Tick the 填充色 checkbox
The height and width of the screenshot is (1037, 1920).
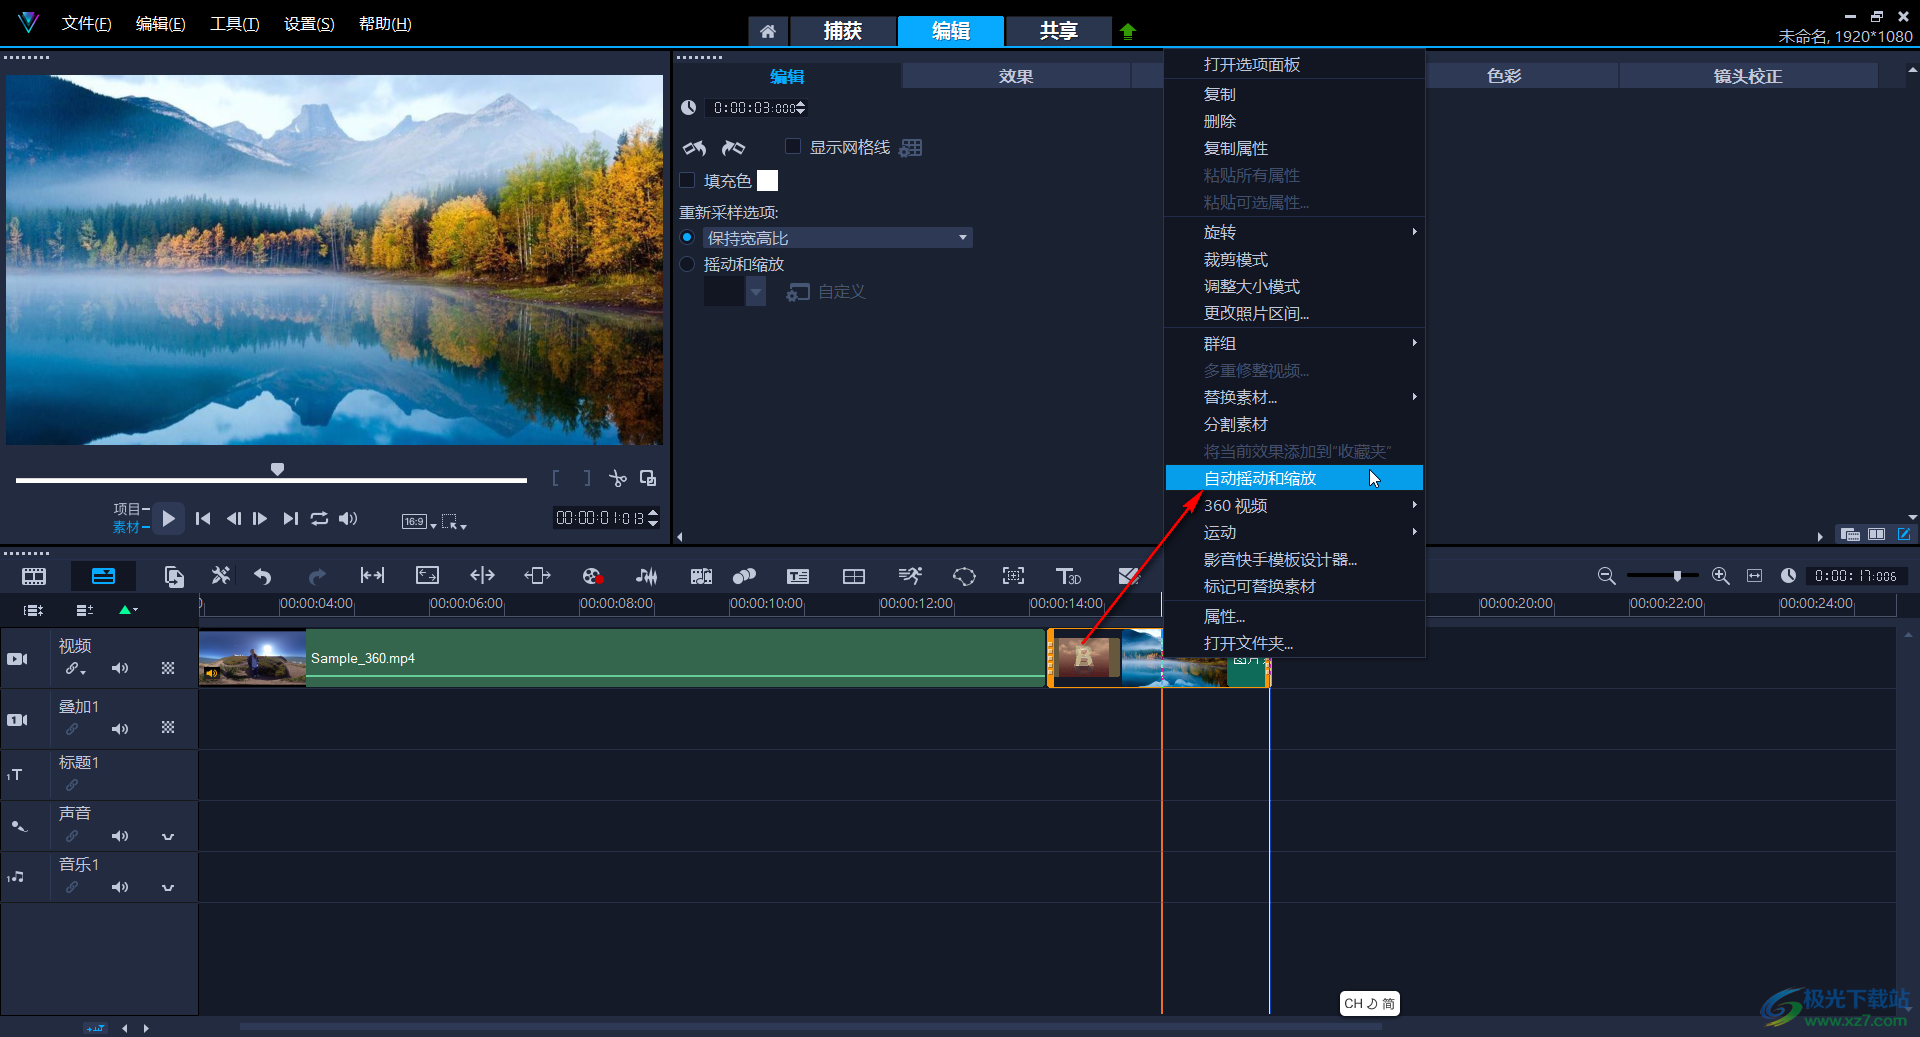point(687,181)
